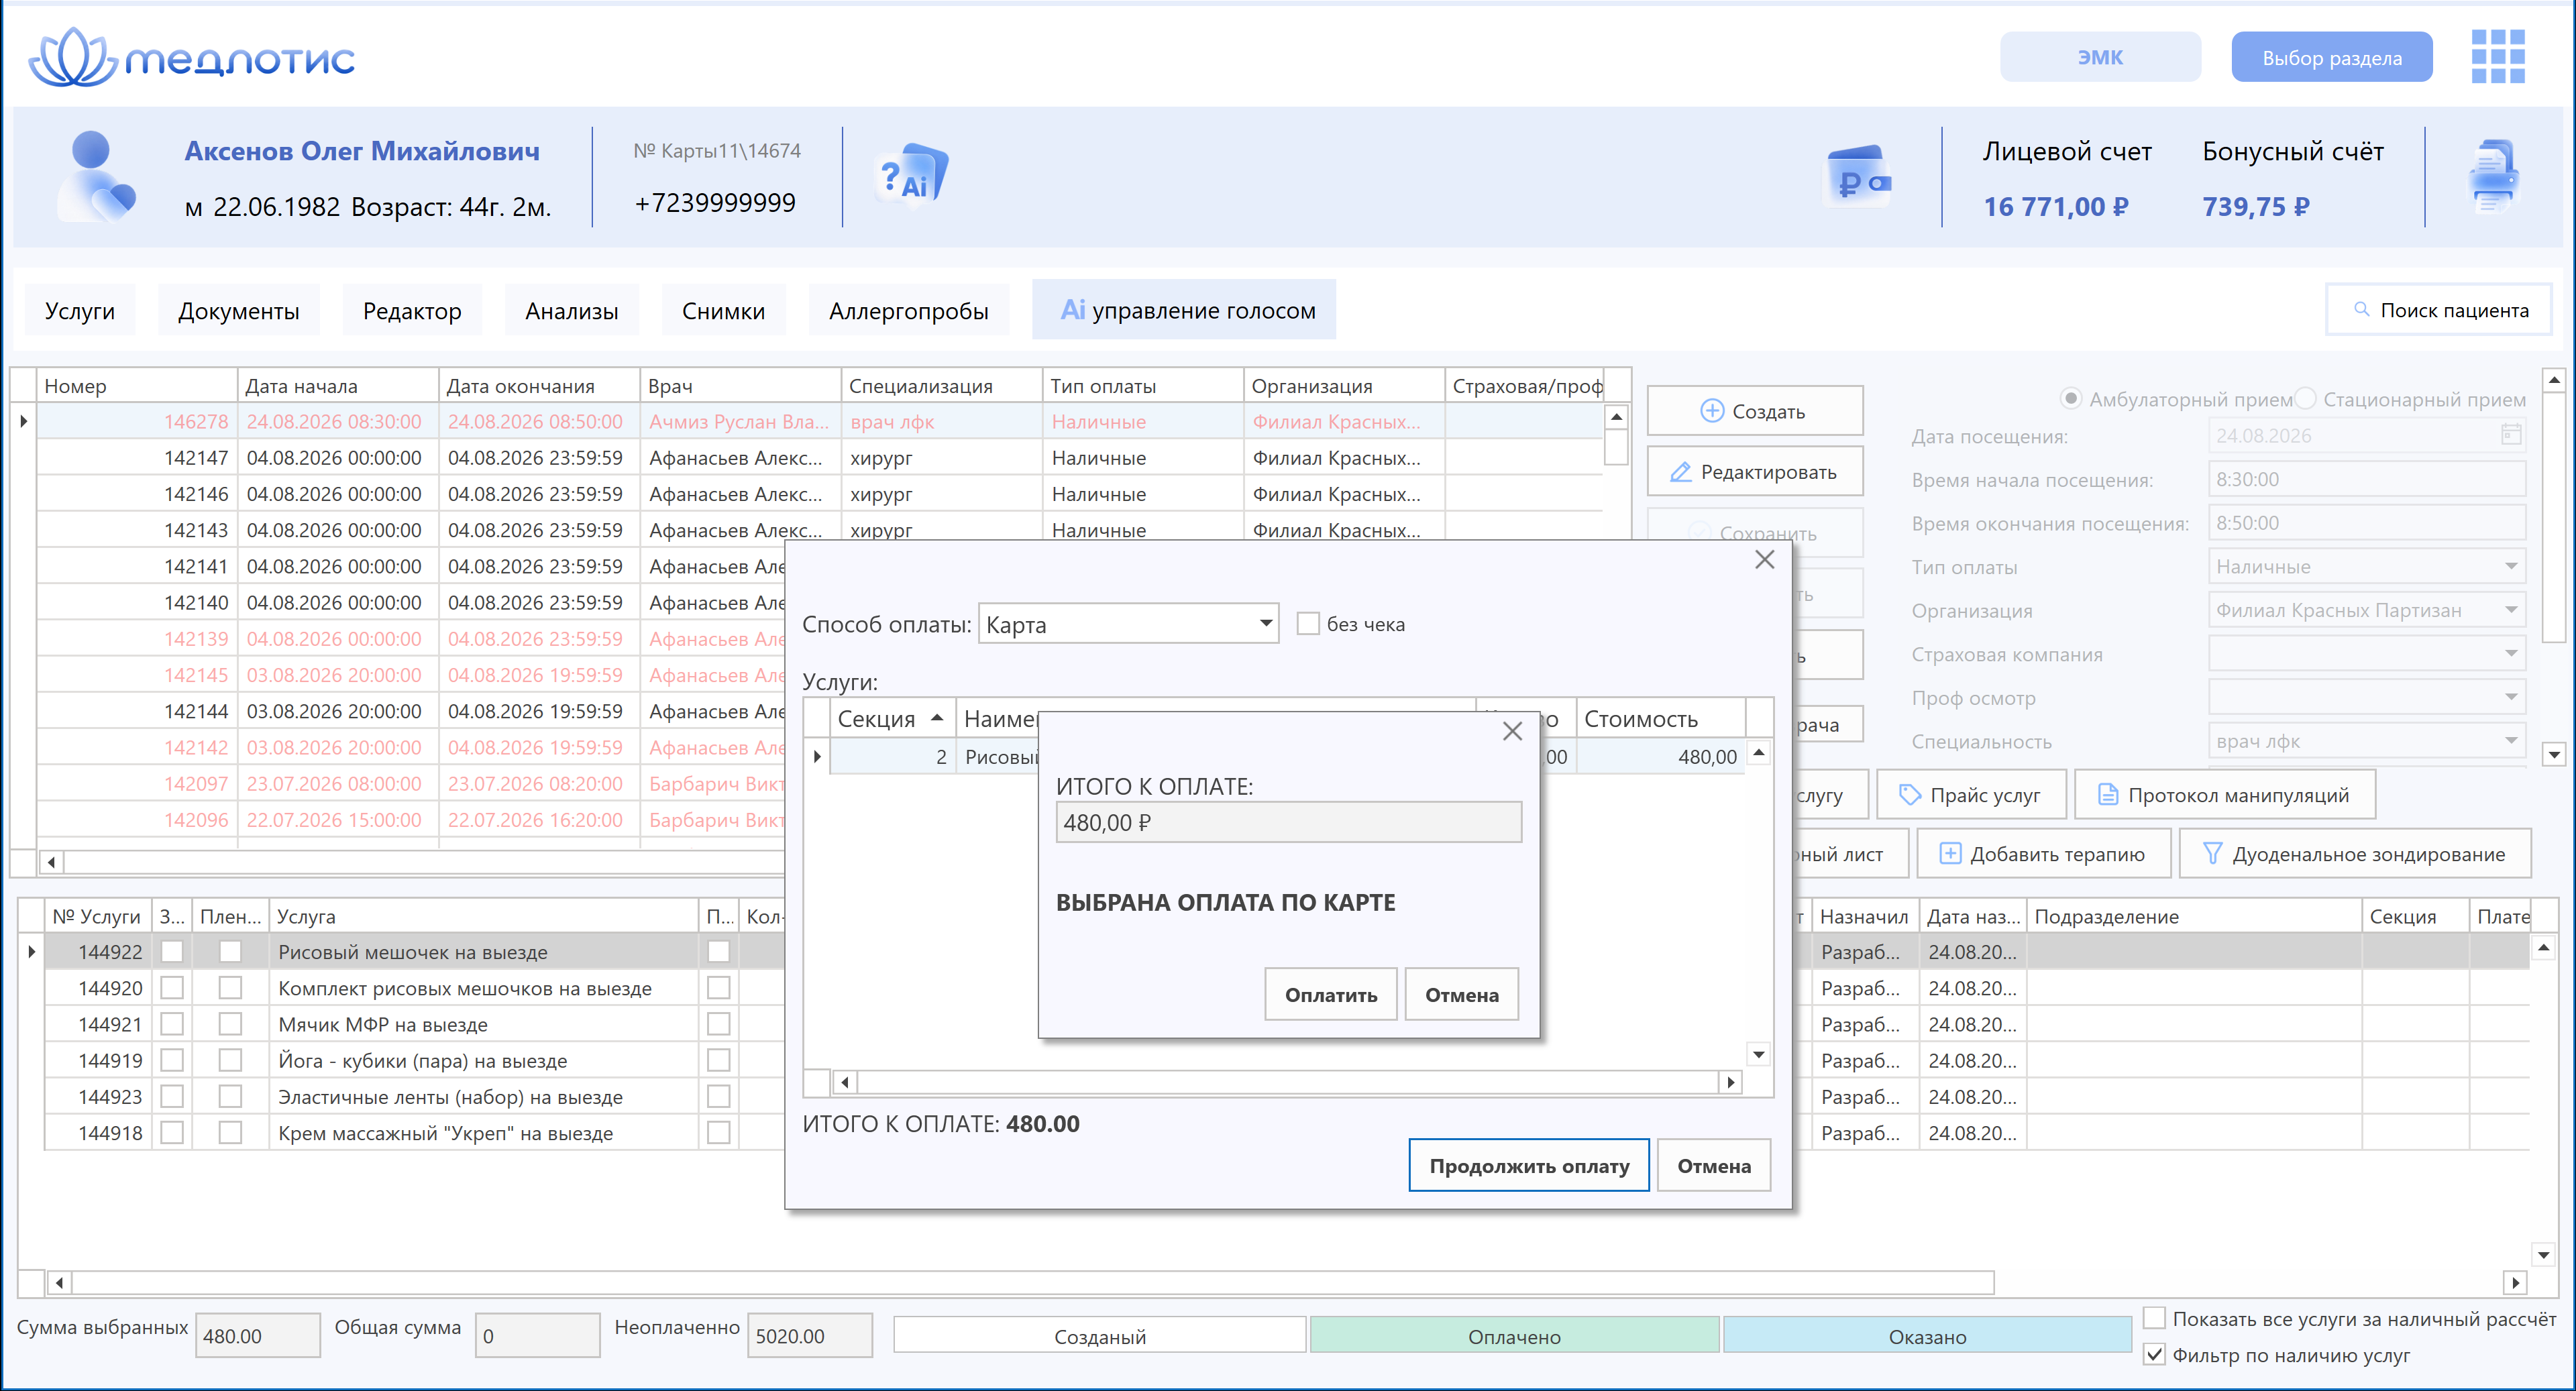2576x1391 pixels.
Task: Close the payment method dialog
Action: (1764, 560)
